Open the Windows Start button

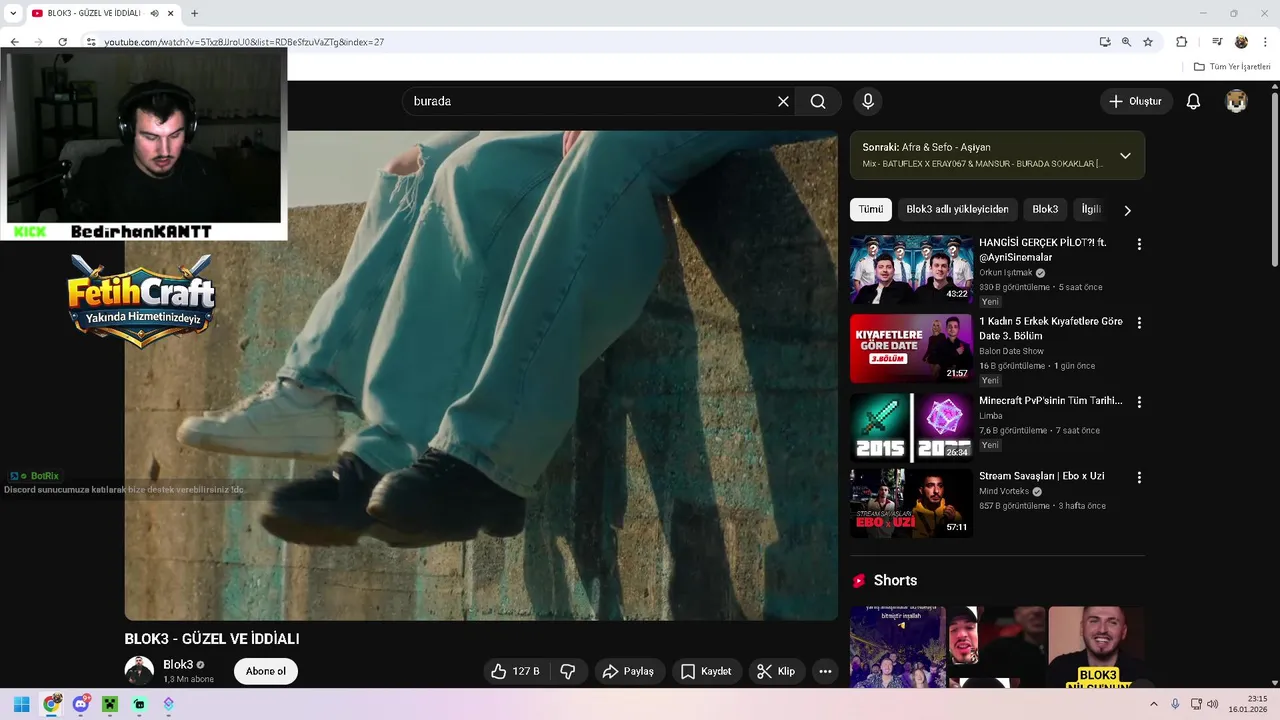click(x=21, y=704)
